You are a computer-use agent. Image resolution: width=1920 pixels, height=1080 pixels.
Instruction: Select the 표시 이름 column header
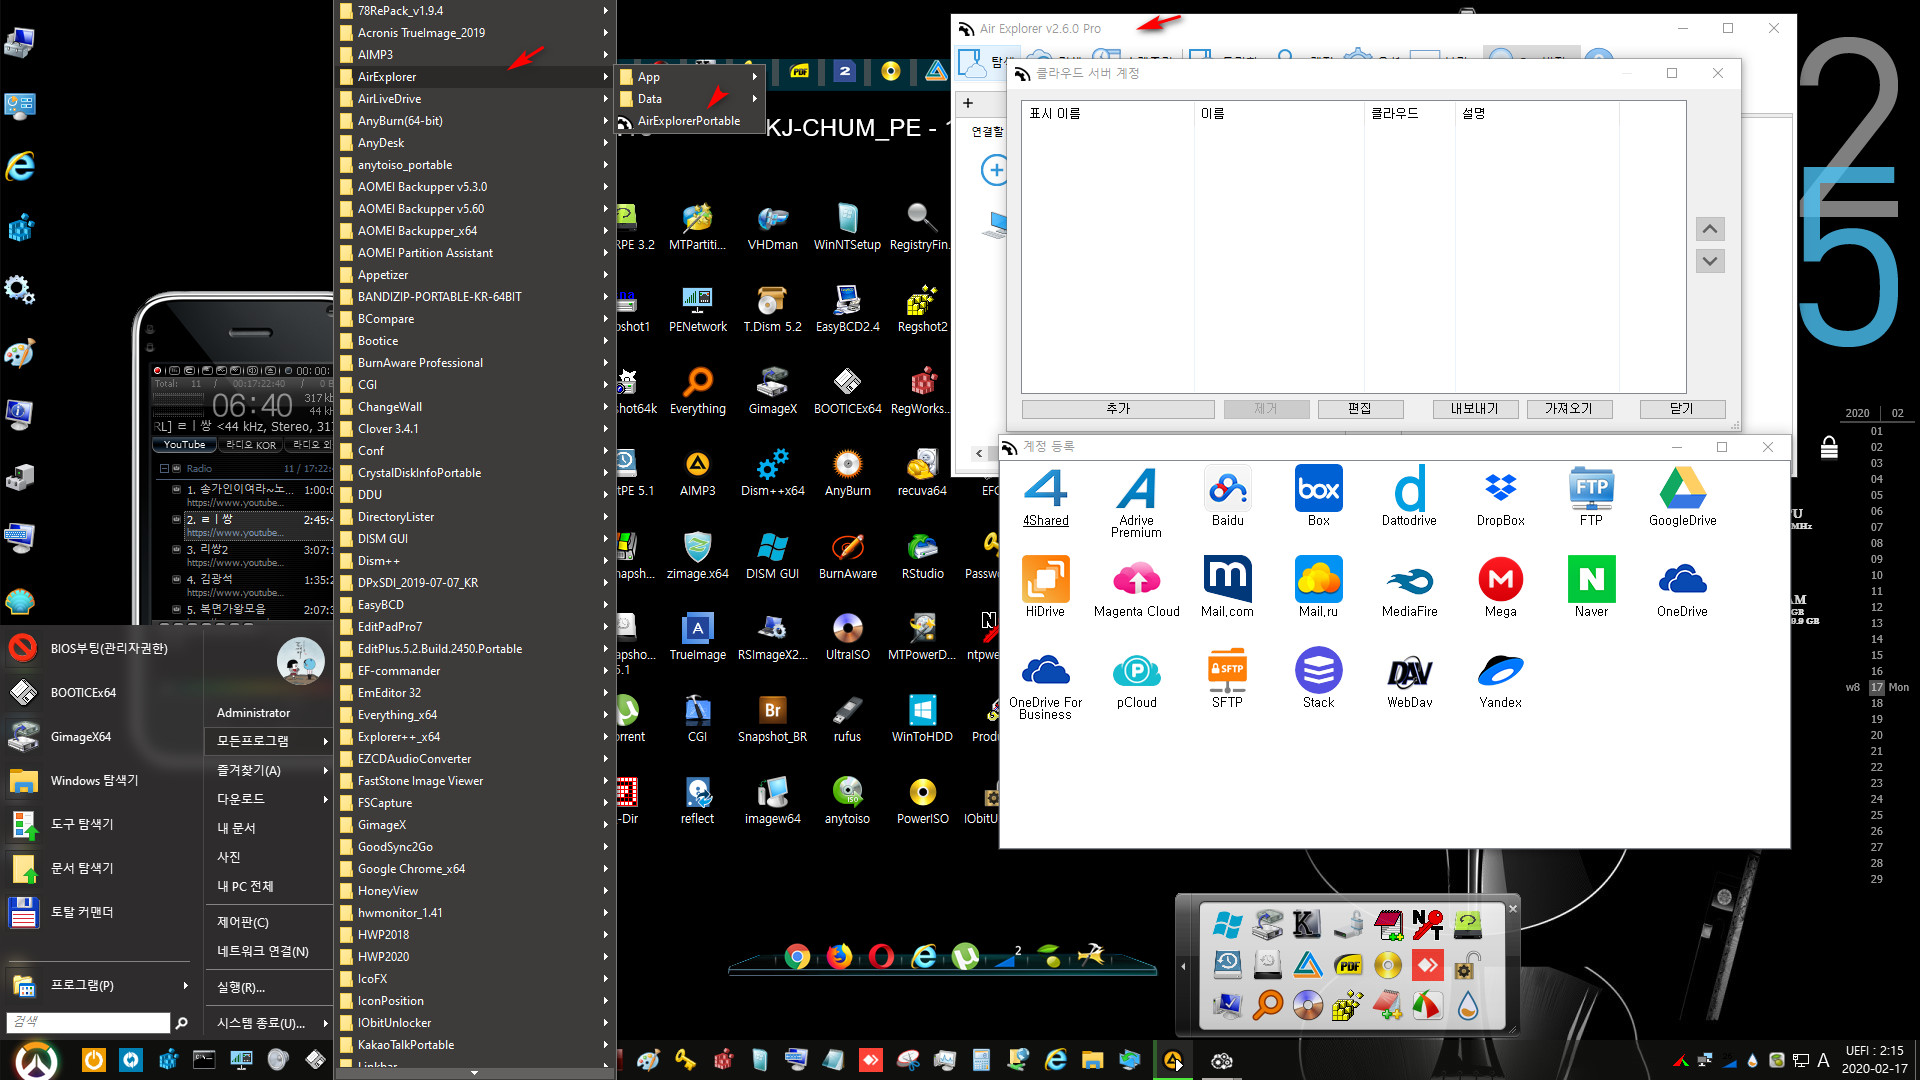(x=1108, y=114)
